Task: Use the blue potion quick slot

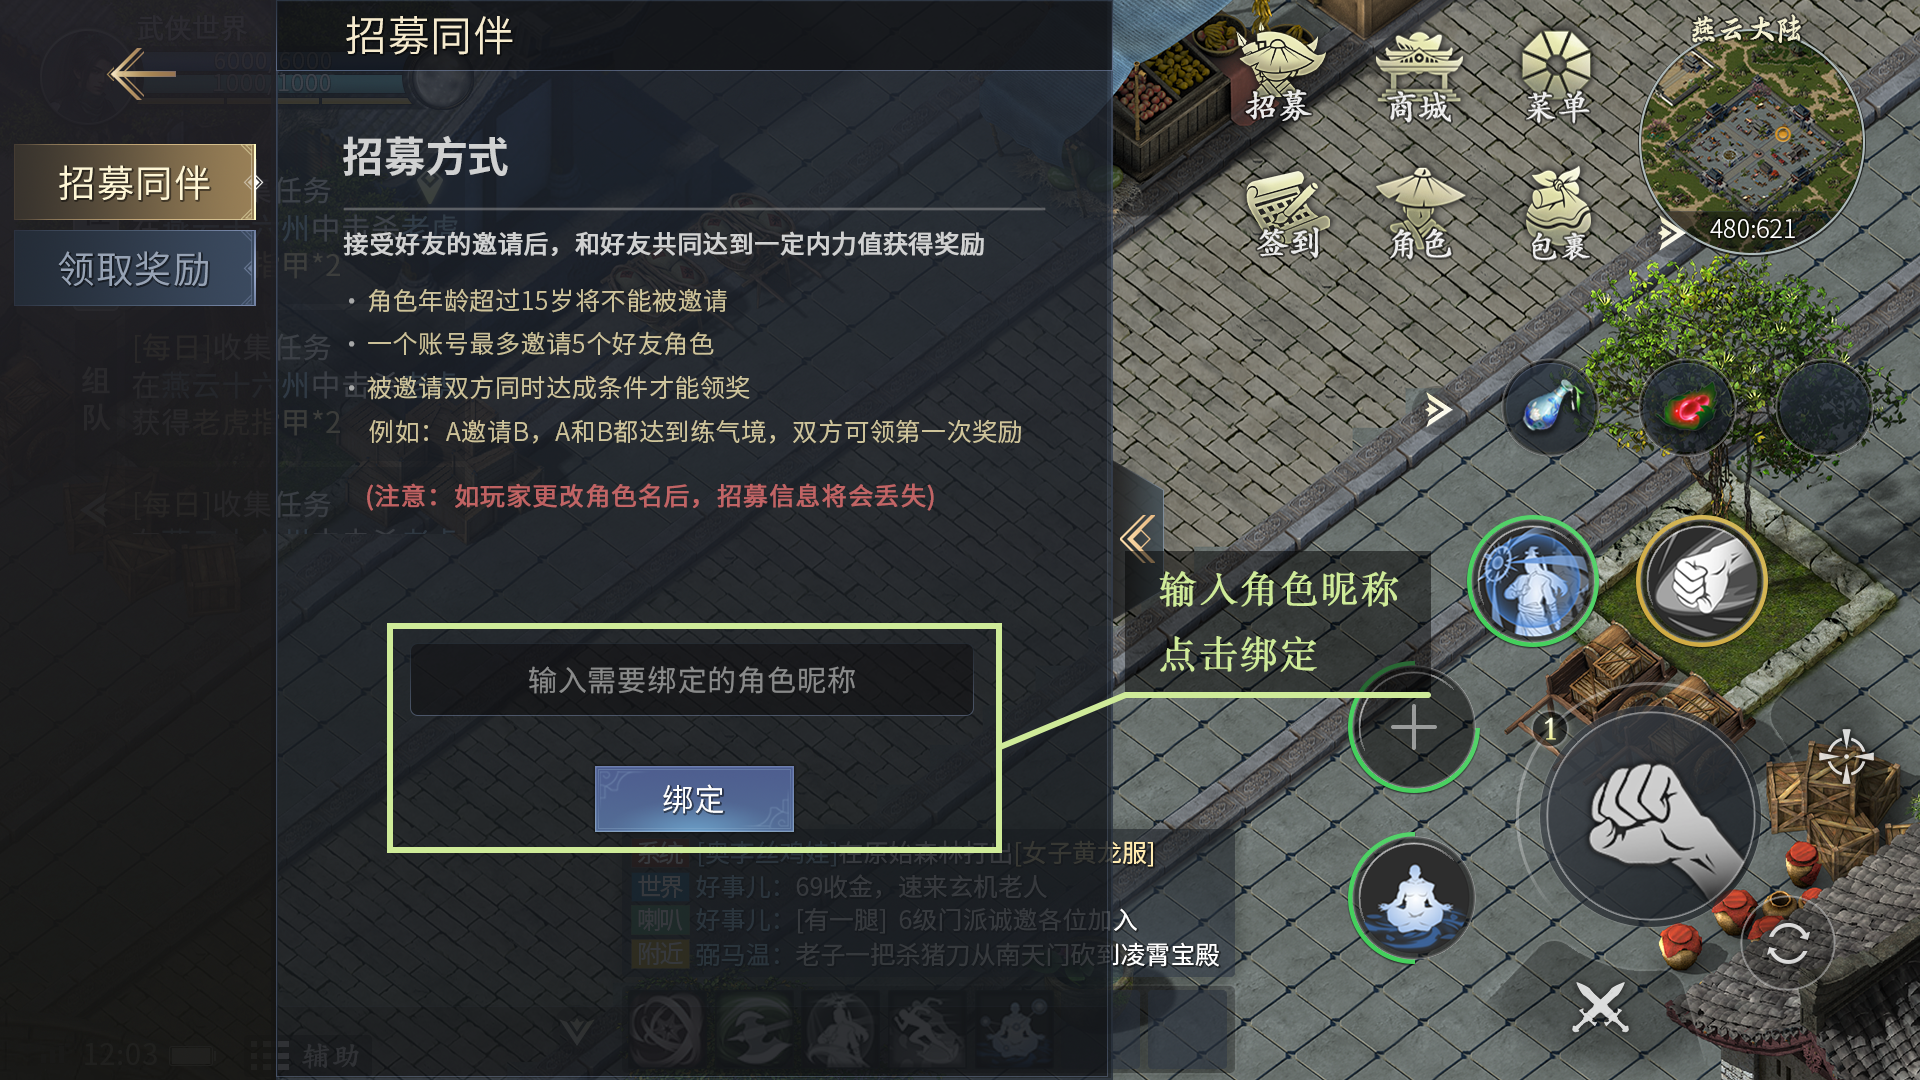Action: pyautogui.click(x=1551, y=408)
